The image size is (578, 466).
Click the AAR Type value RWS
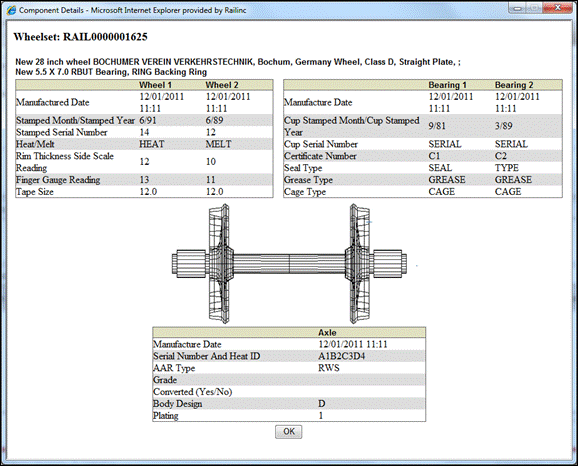point(329,368)
